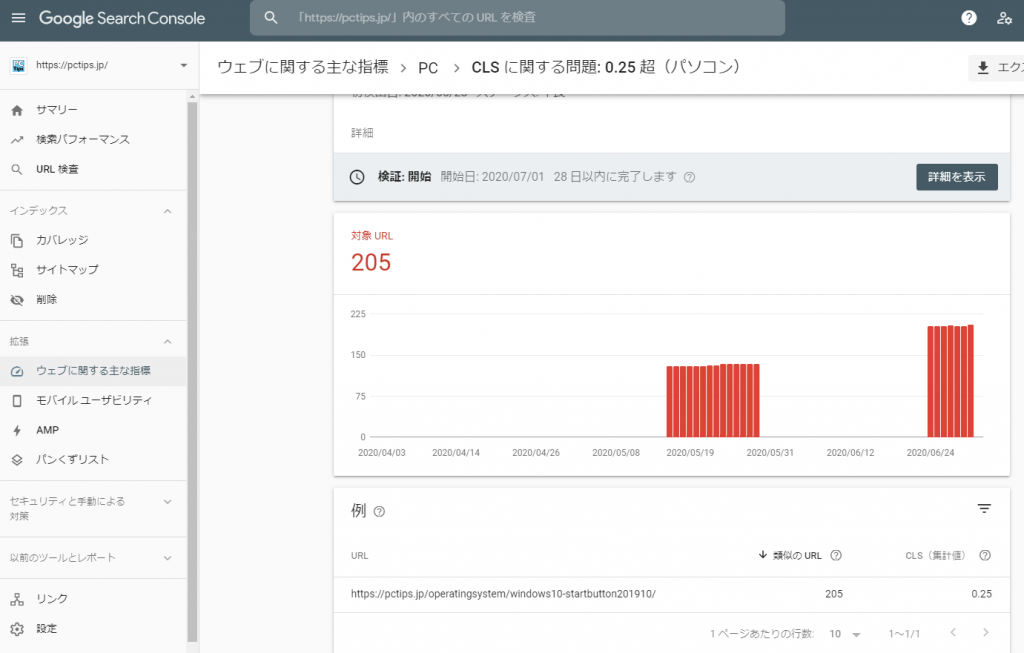This screenshot has height=653, width=1024.
Task: Go to PC breadcrumb link
Action: pos(428,68)
